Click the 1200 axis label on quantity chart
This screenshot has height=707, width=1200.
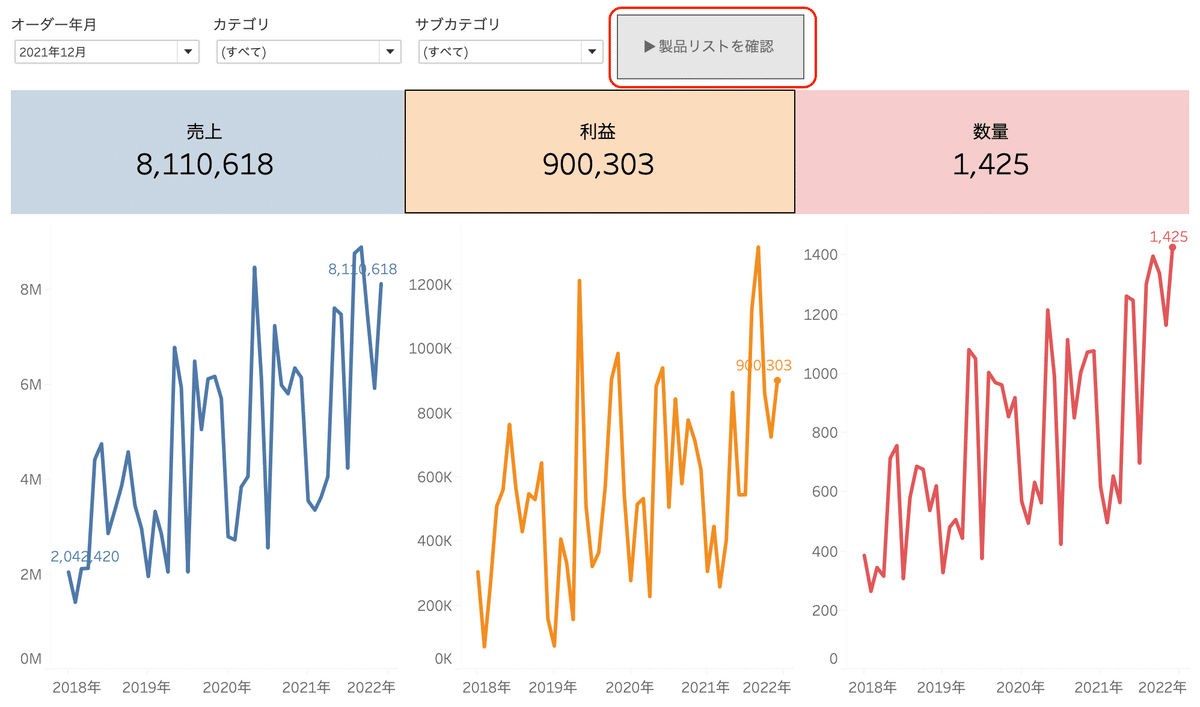821,314
